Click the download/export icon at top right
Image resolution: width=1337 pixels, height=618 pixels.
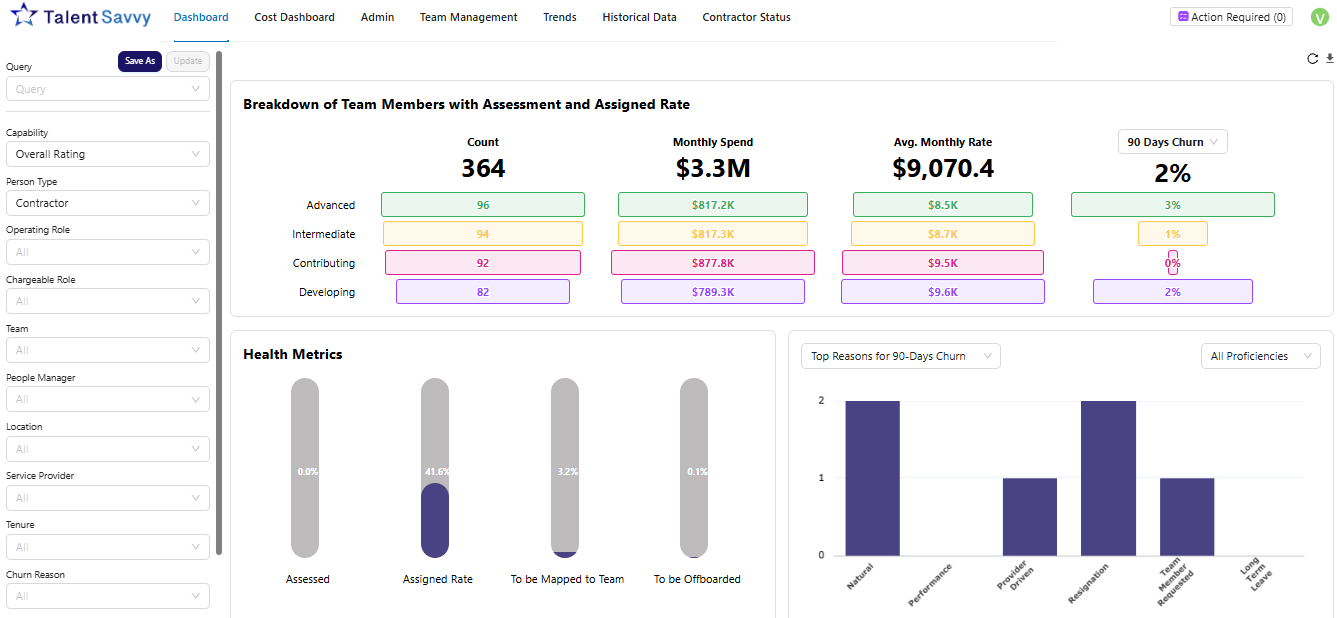coord(1330,59)
